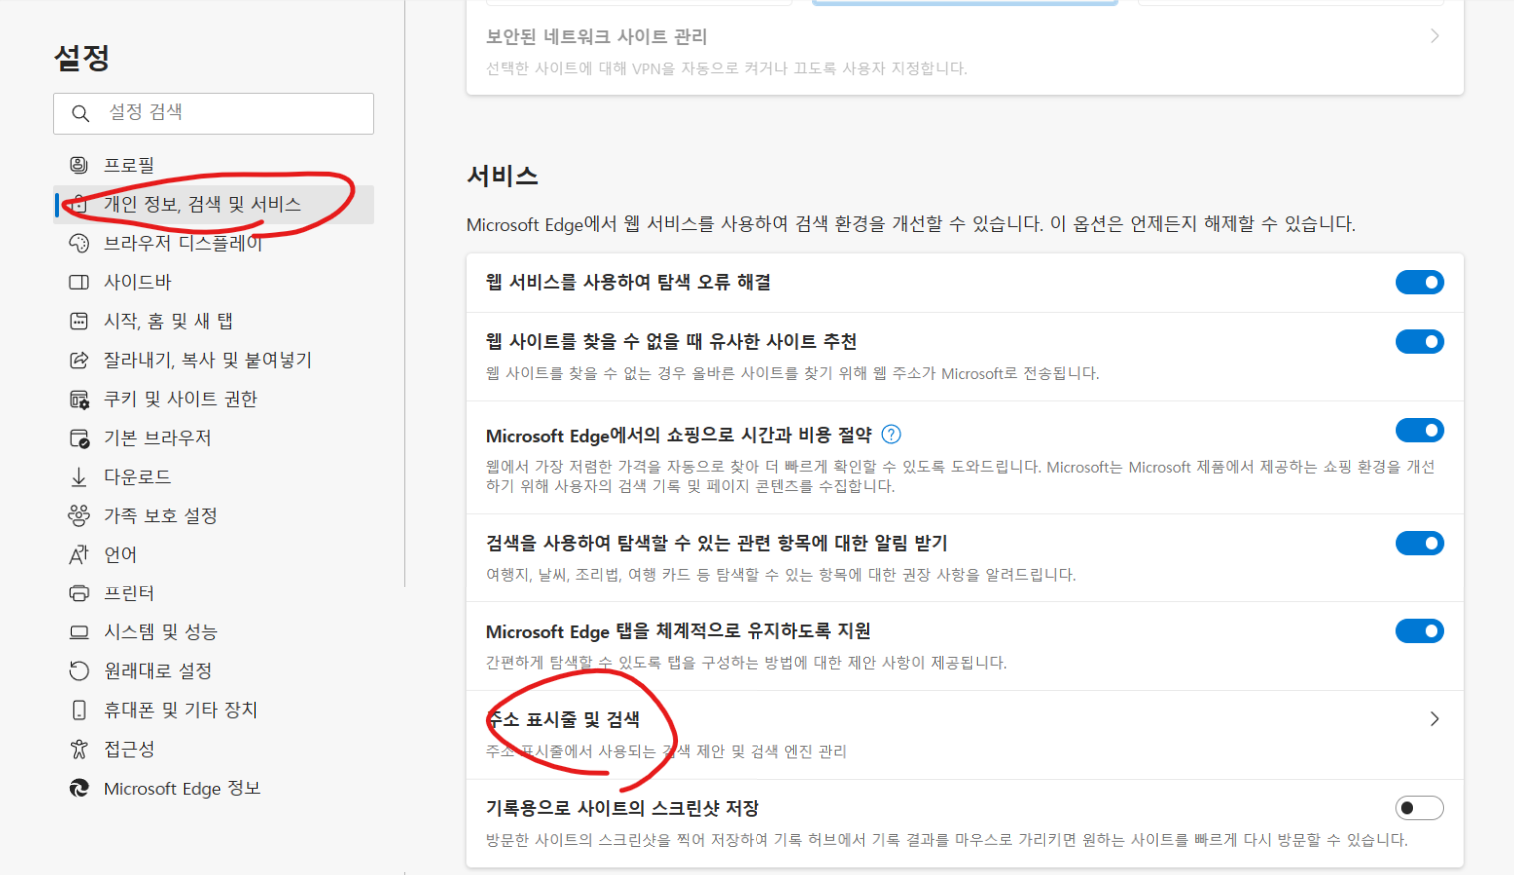Disable Microsoft Edge 쇼핑 시간과 비용 절약 switch
Viewport: 1514px width, 875px height.
coord(1420,430)
